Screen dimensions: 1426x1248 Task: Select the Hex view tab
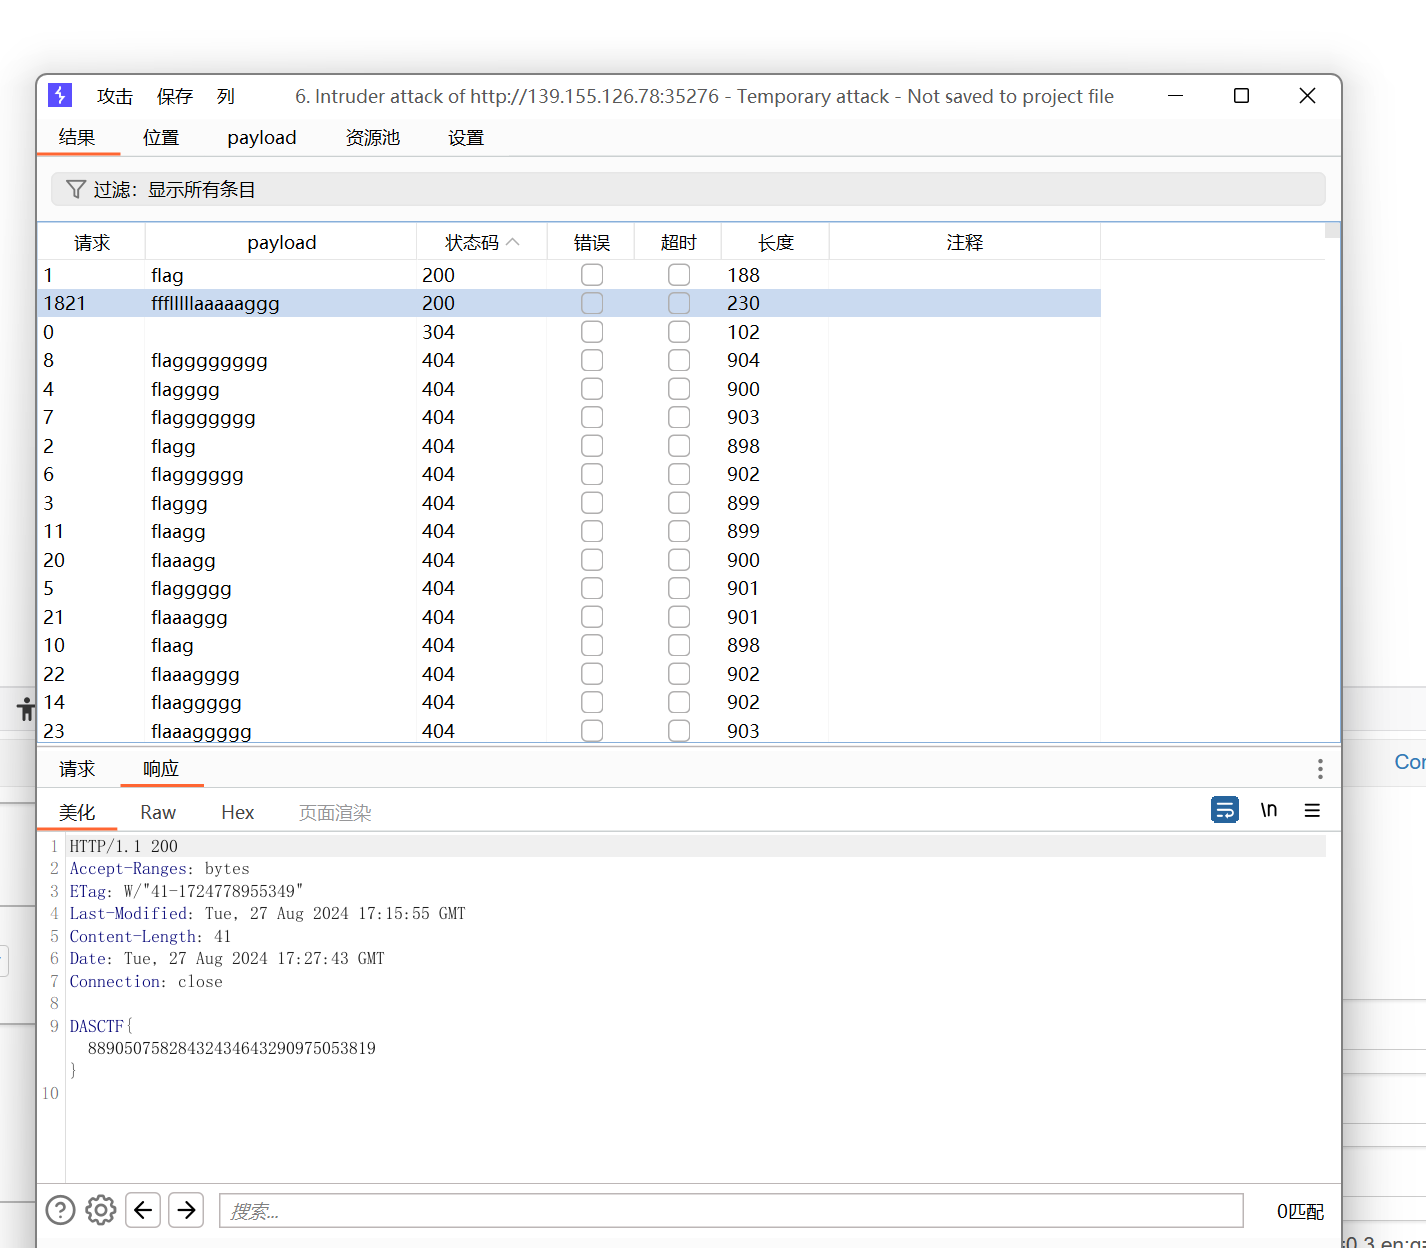[x=238, y=812]
